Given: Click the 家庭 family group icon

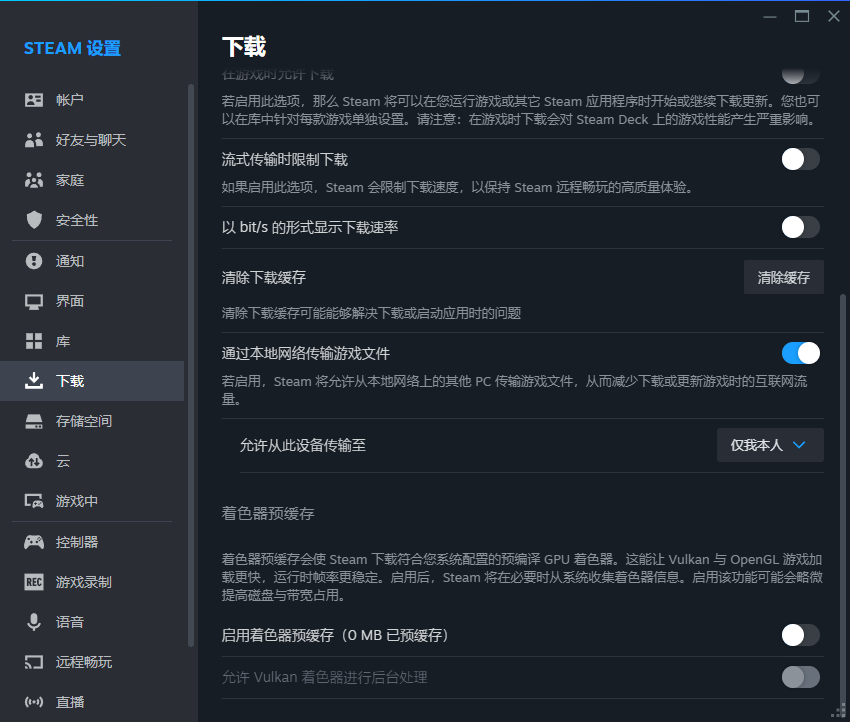Looking at the screenshot, I should tap(34, 180).
